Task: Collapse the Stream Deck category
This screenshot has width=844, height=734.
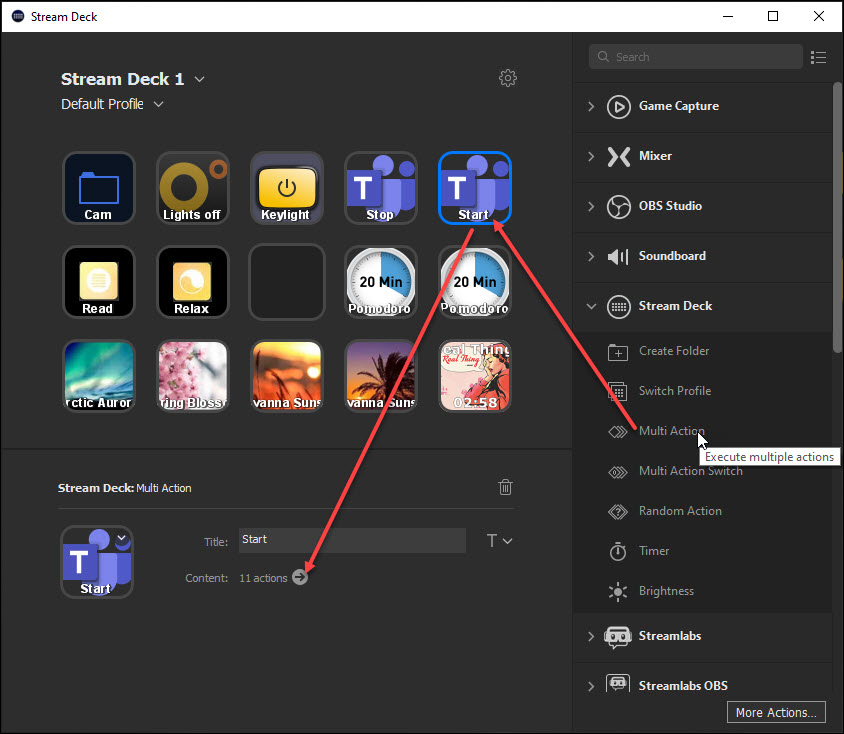Action: 591,306
